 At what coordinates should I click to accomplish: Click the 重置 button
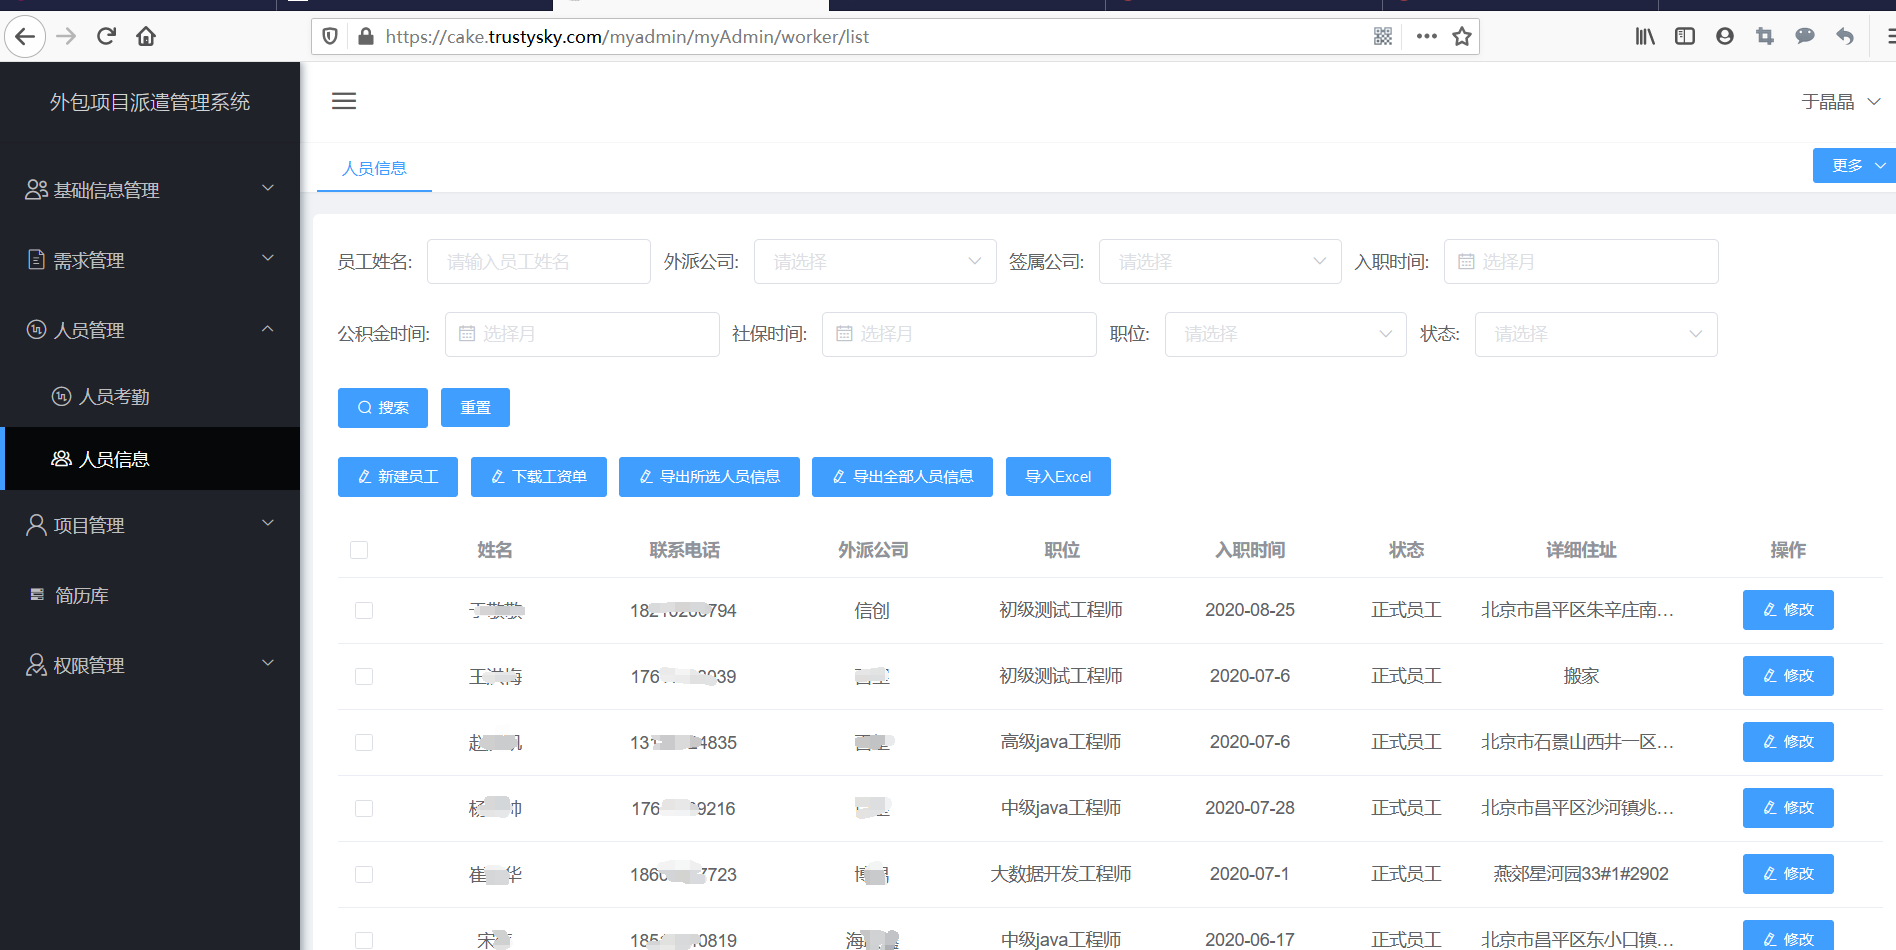[475, 408]
